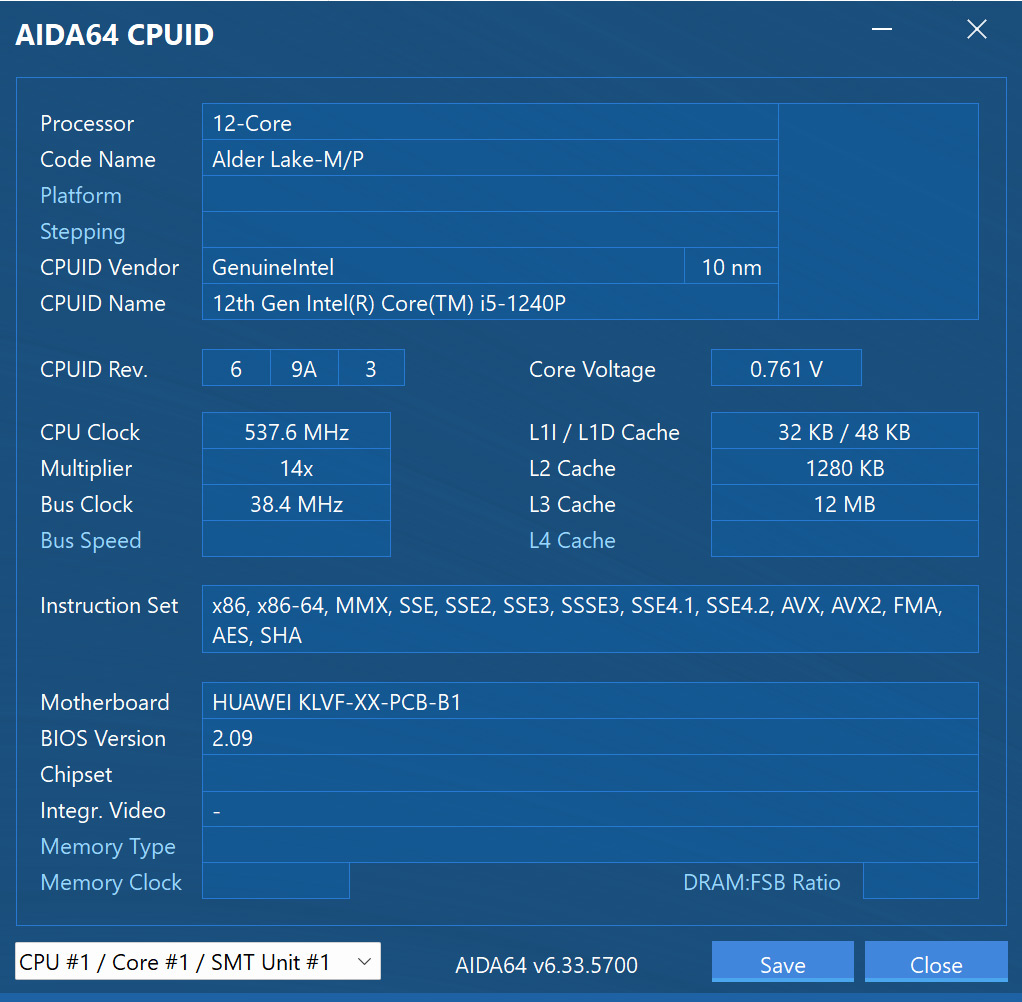
Task: Click the Motherboard value HUAWEI KLVF-XX-PCB-B1
Action: click(590, 701)
